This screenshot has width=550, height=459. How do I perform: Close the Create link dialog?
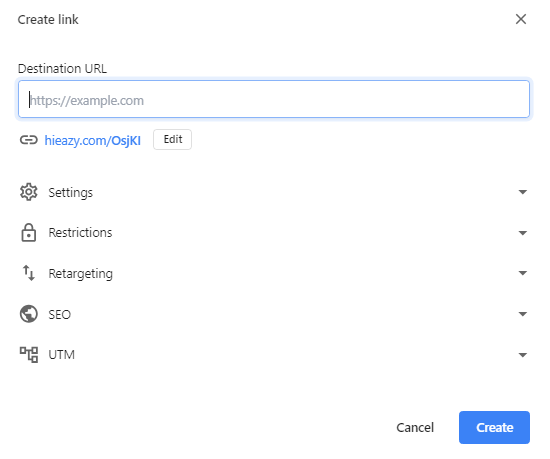click(521, 19)
